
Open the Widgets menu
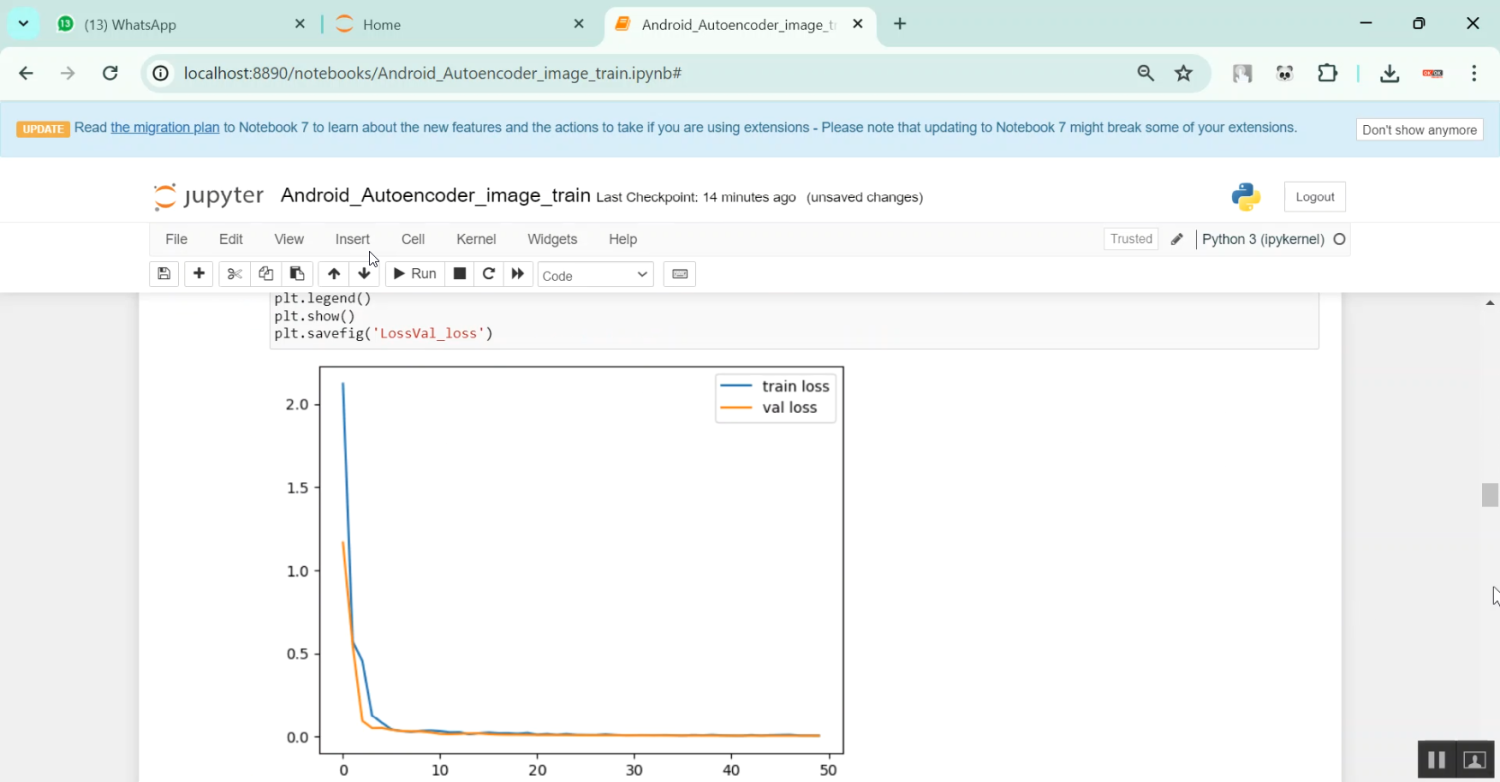(552, 239)
